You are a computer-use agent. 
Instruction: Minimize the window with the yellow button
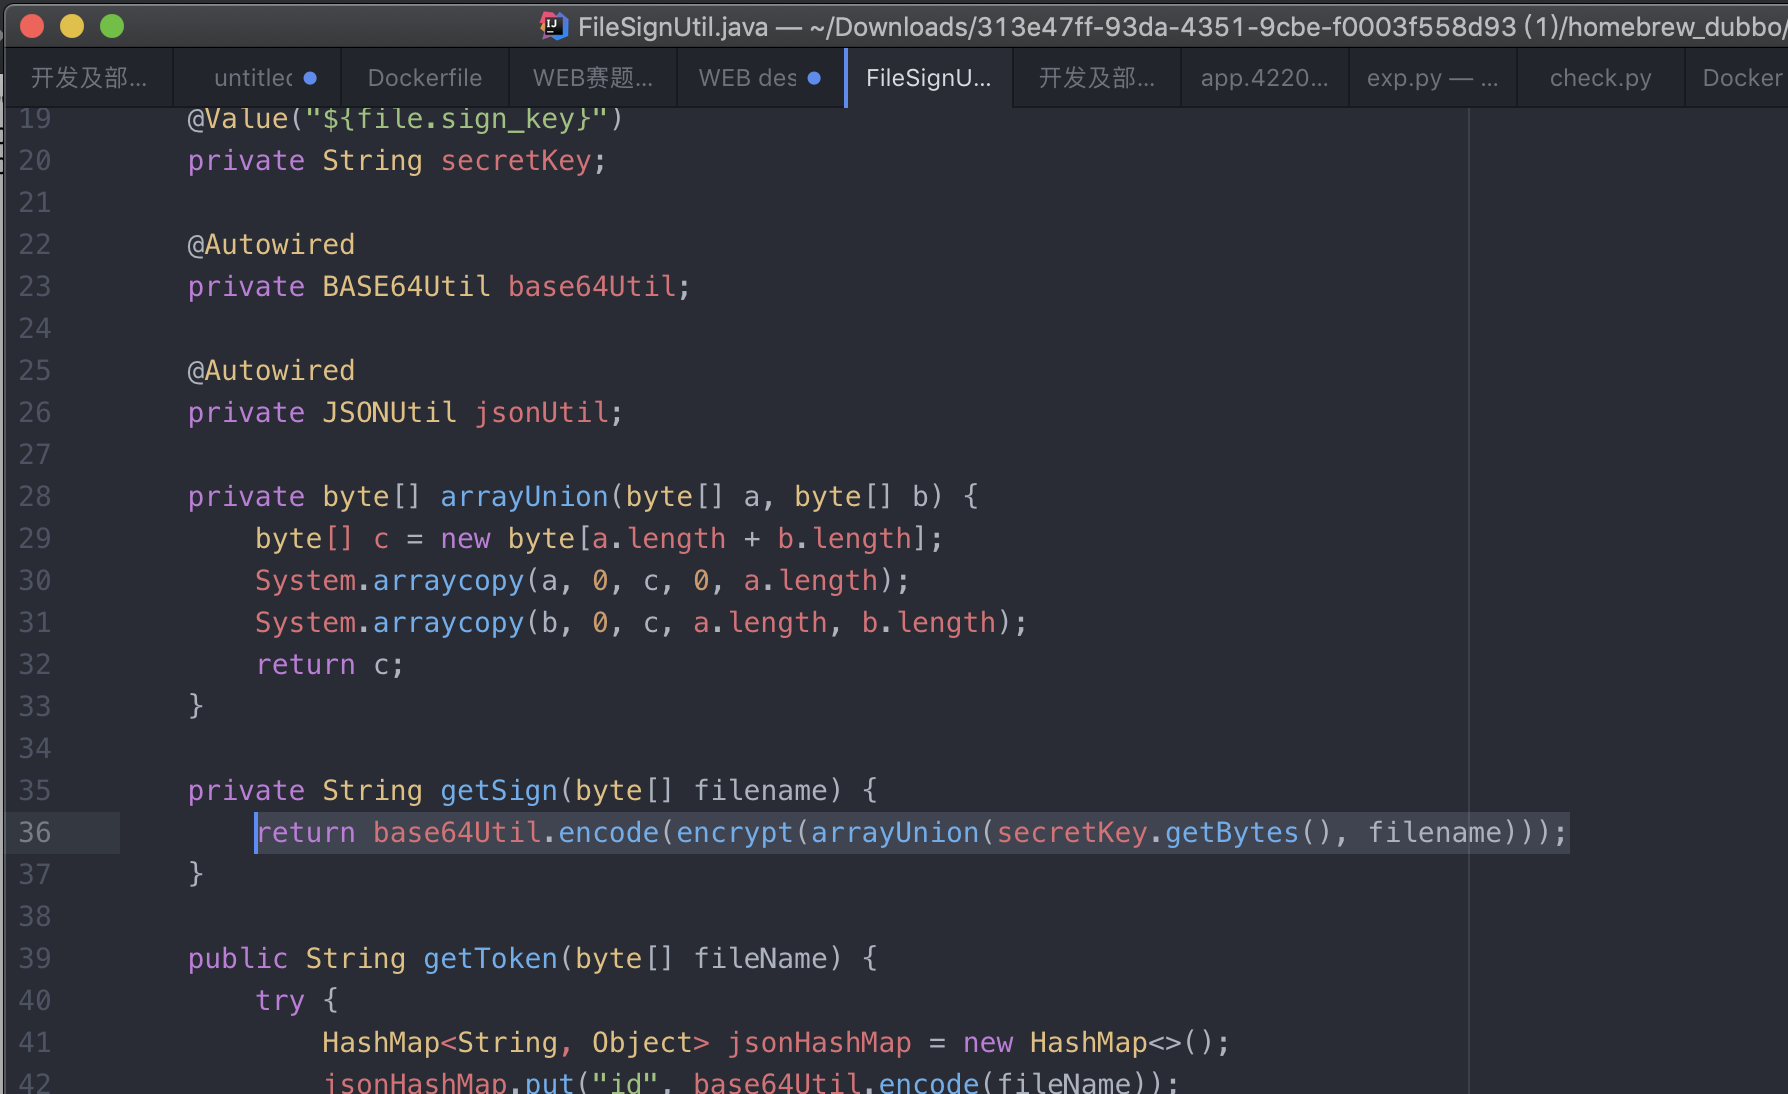(x=72, y=26)
